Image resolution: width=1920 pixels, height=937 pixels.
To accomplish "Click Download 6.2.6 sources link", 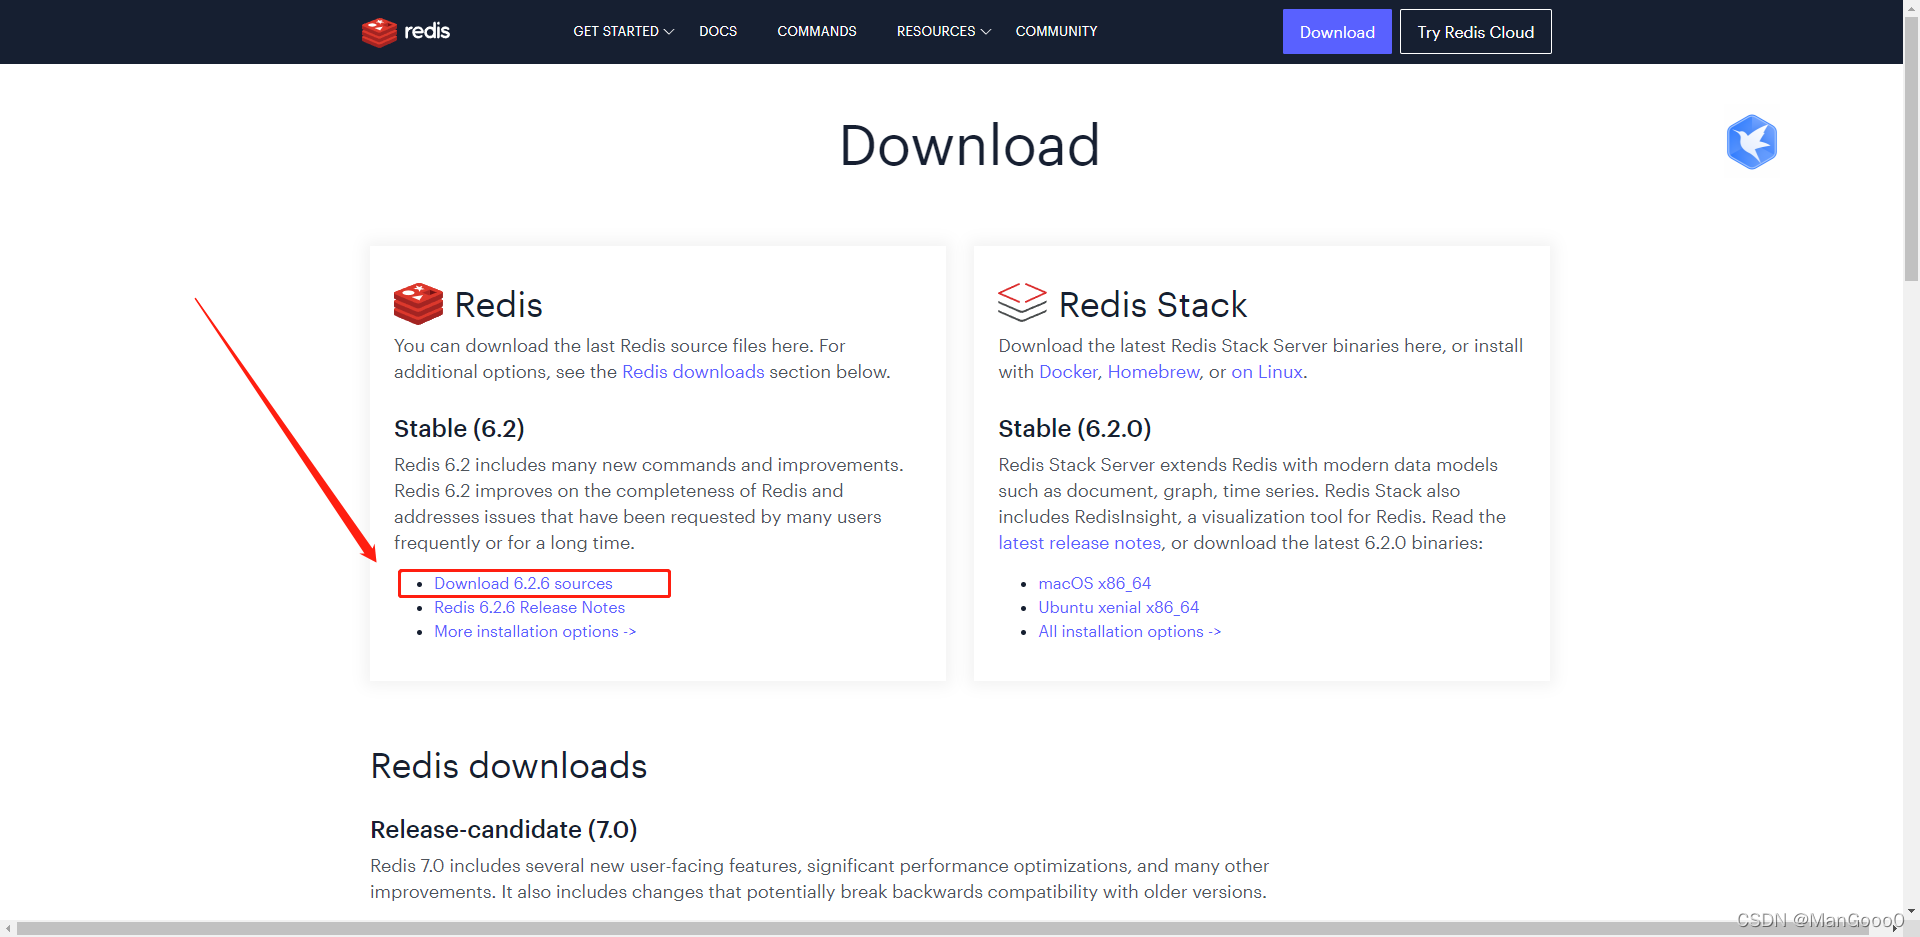I will pyautogui.click(x=523, y=584).
